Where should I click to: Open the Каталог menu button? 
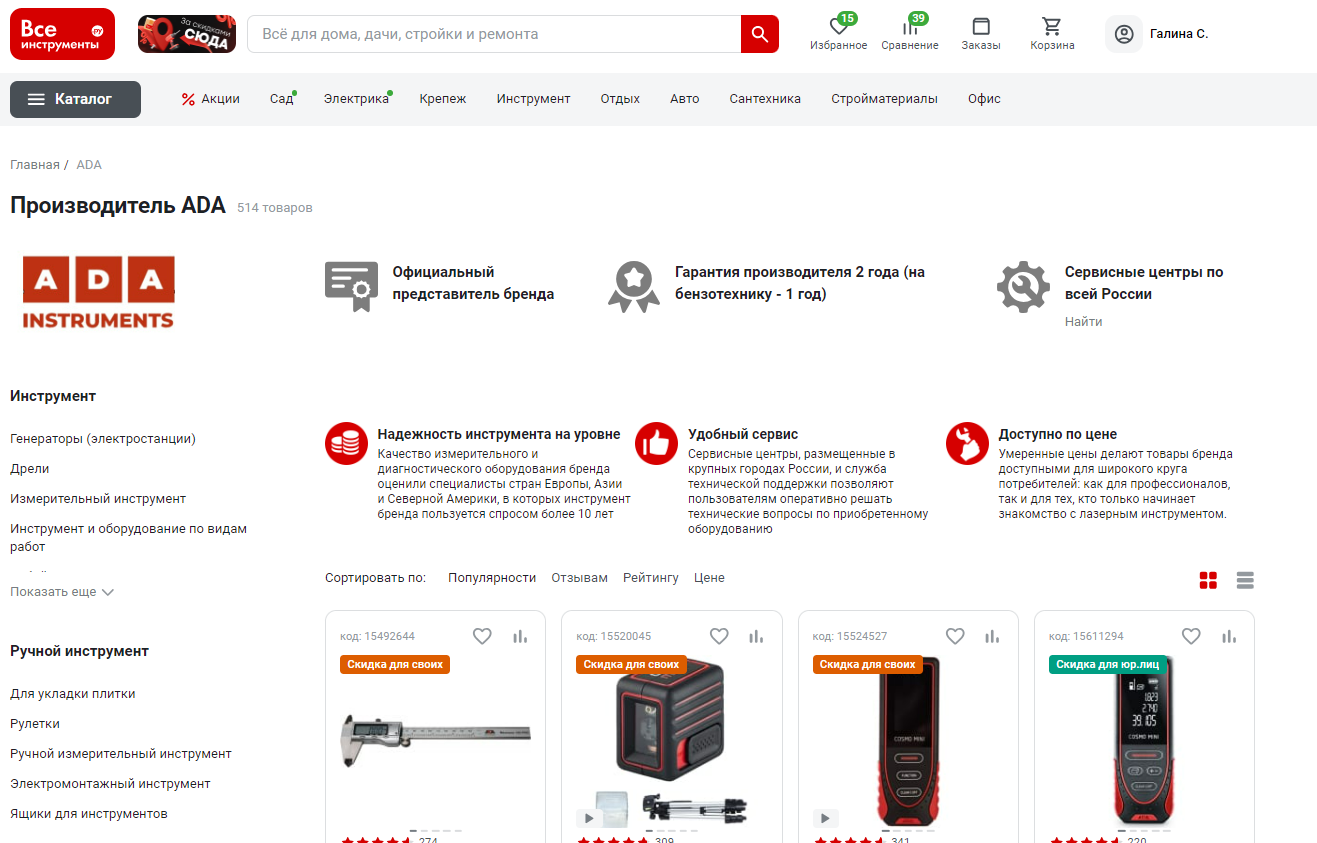click(x=75, y=99)
